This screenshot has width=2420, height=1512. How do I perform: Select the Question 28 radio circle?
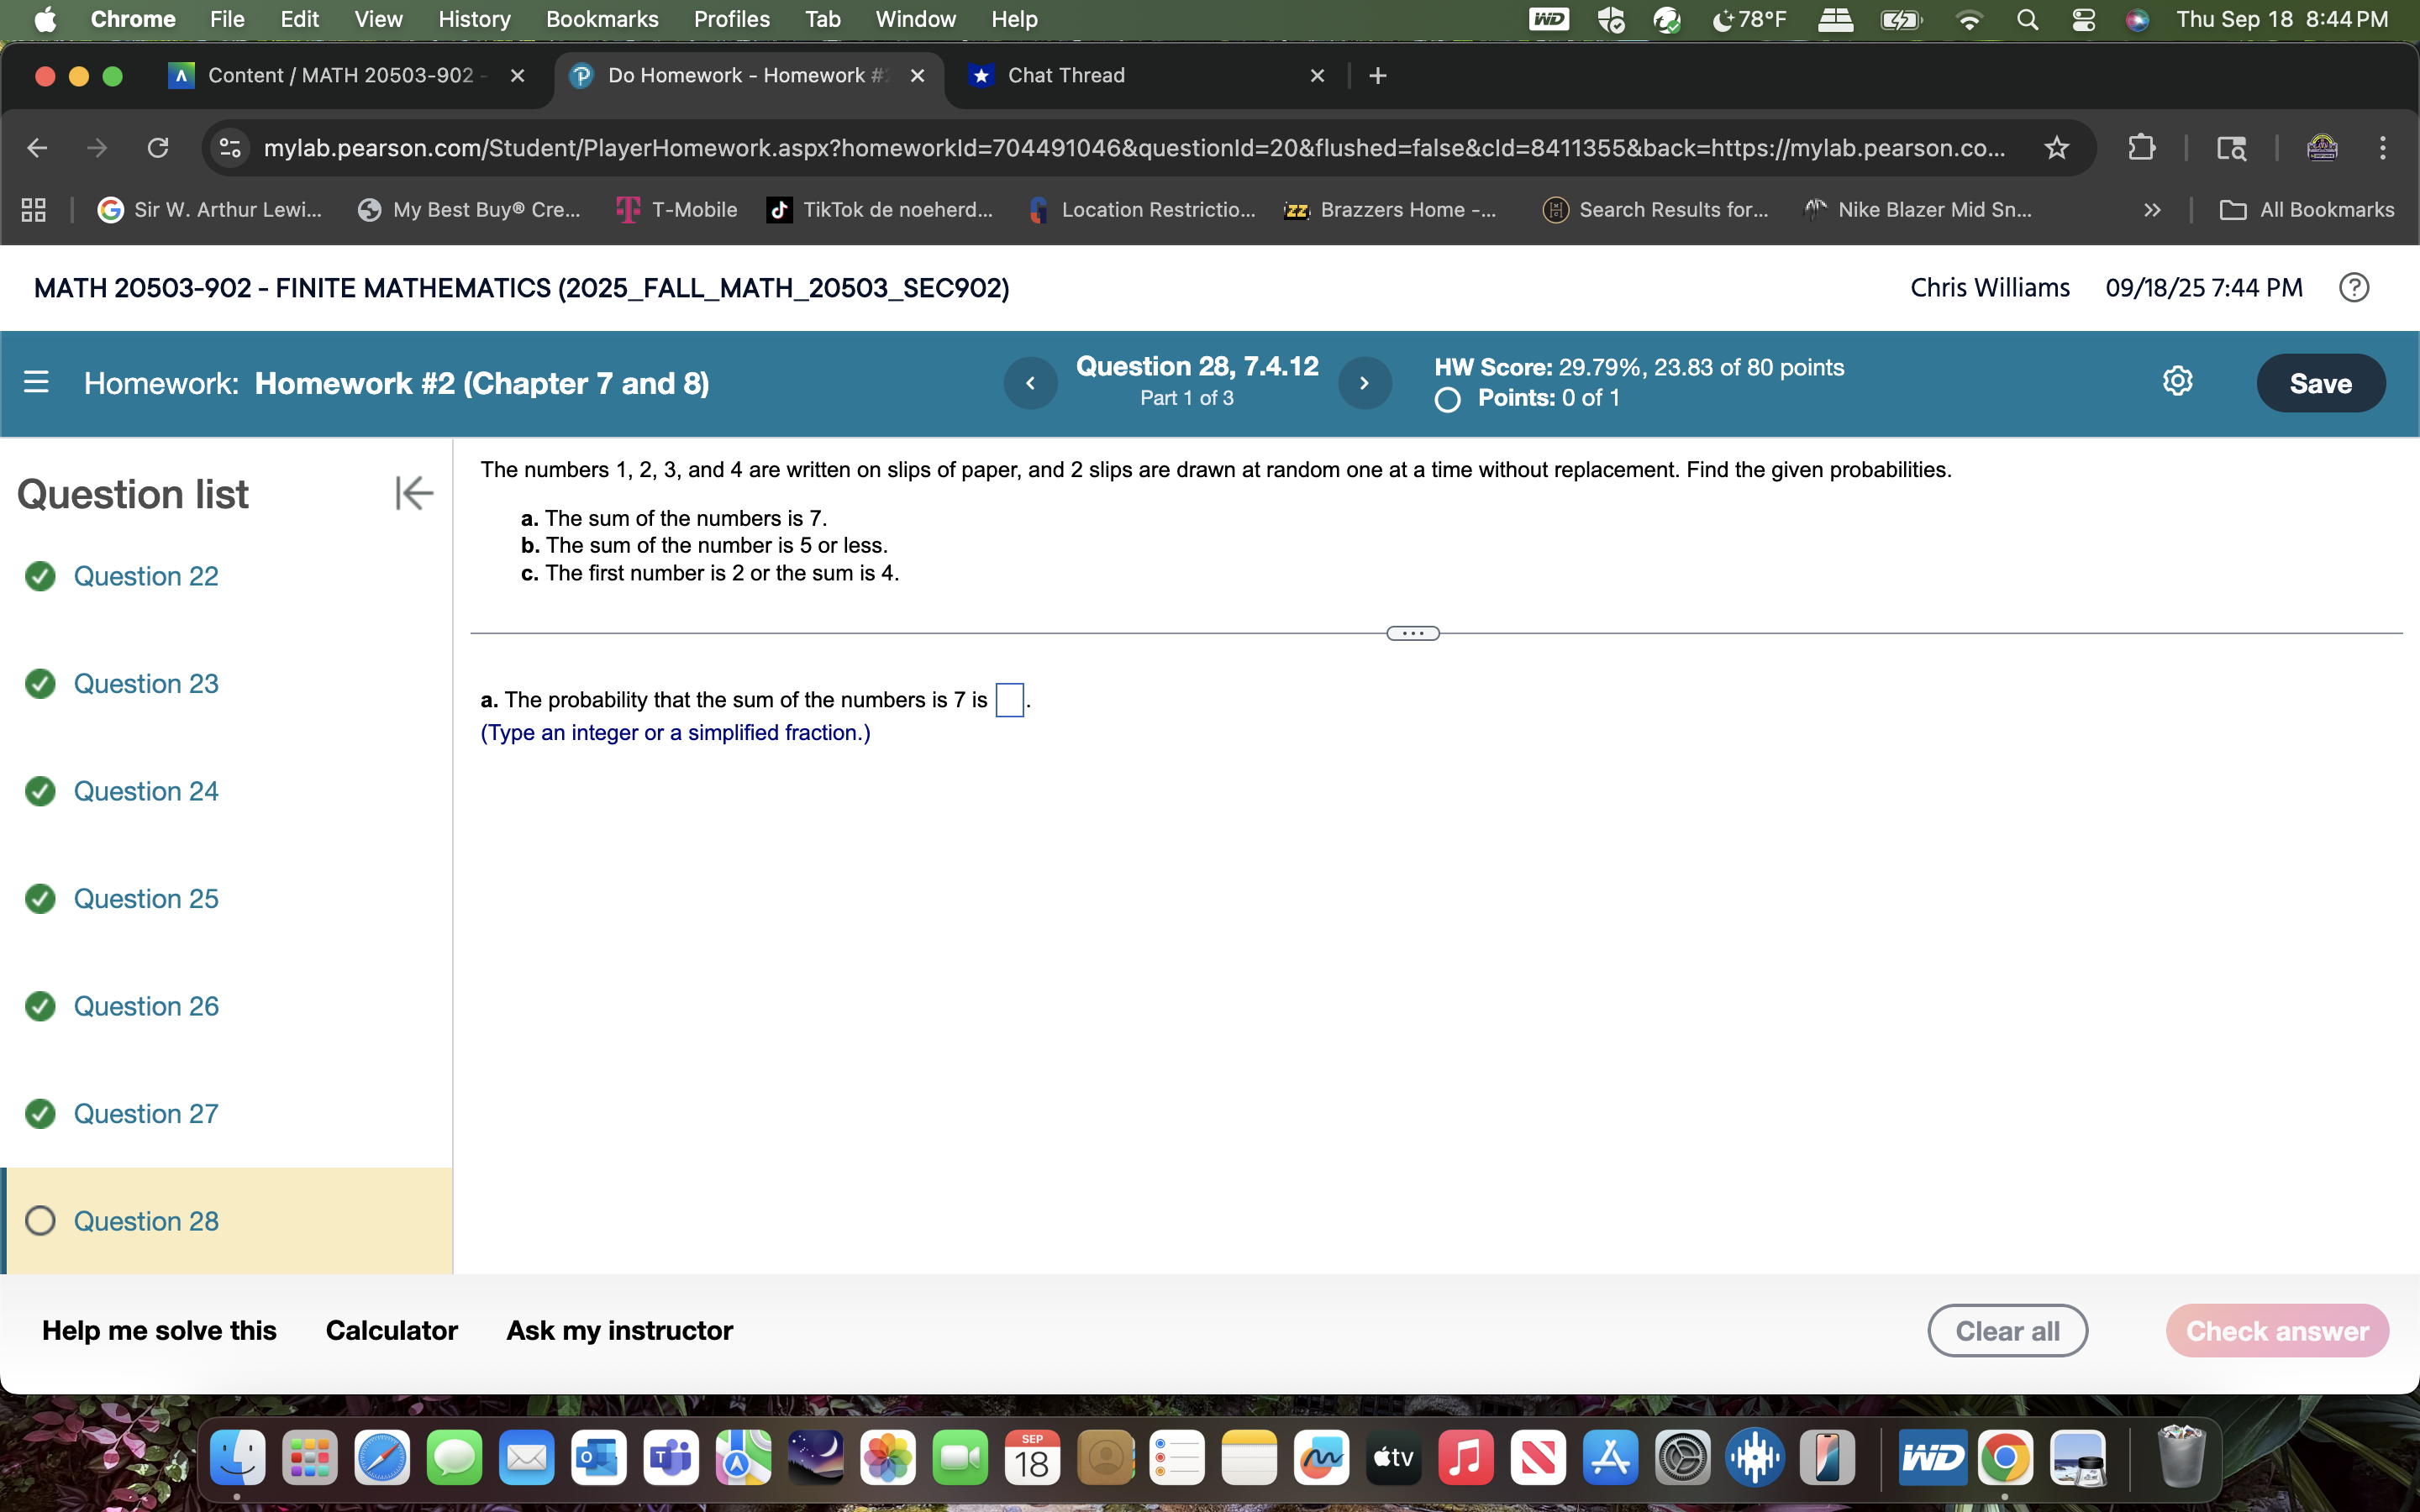point(40,1220)
